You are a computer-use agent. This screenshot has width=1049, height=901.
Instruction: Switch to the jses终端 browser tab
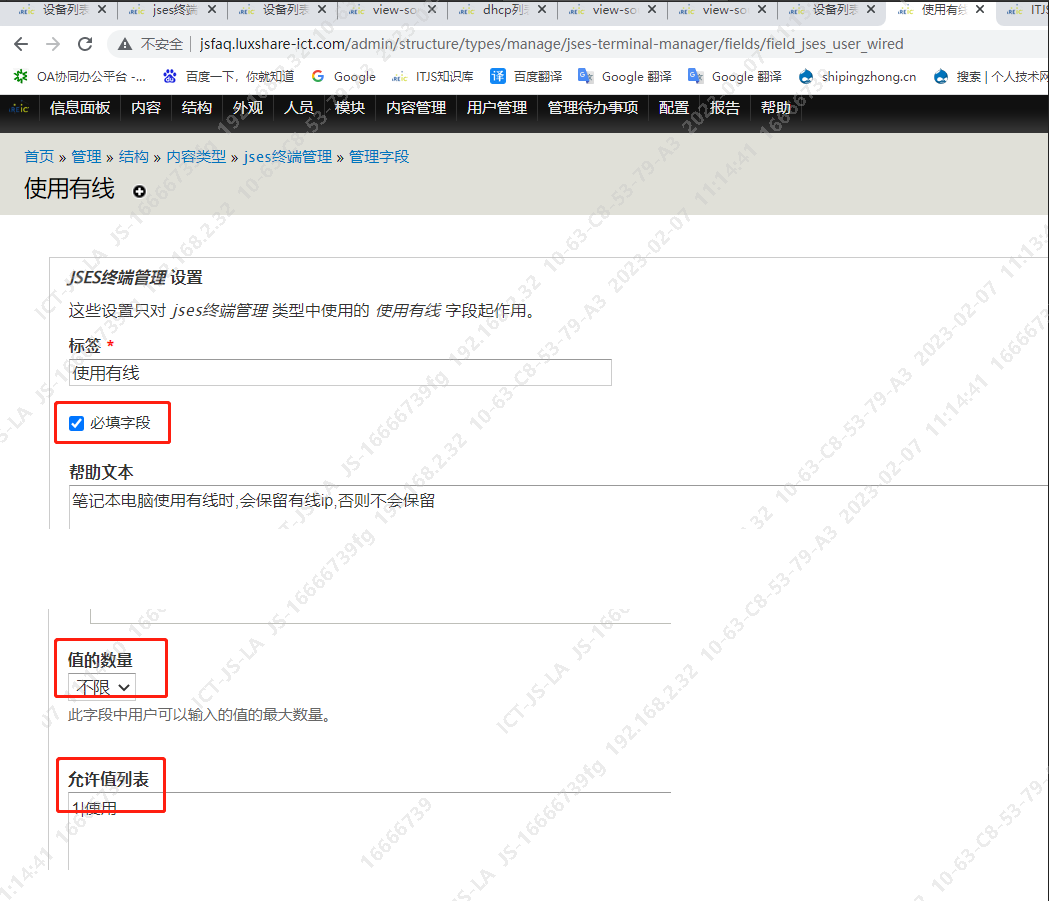click(x=174, y=10)
